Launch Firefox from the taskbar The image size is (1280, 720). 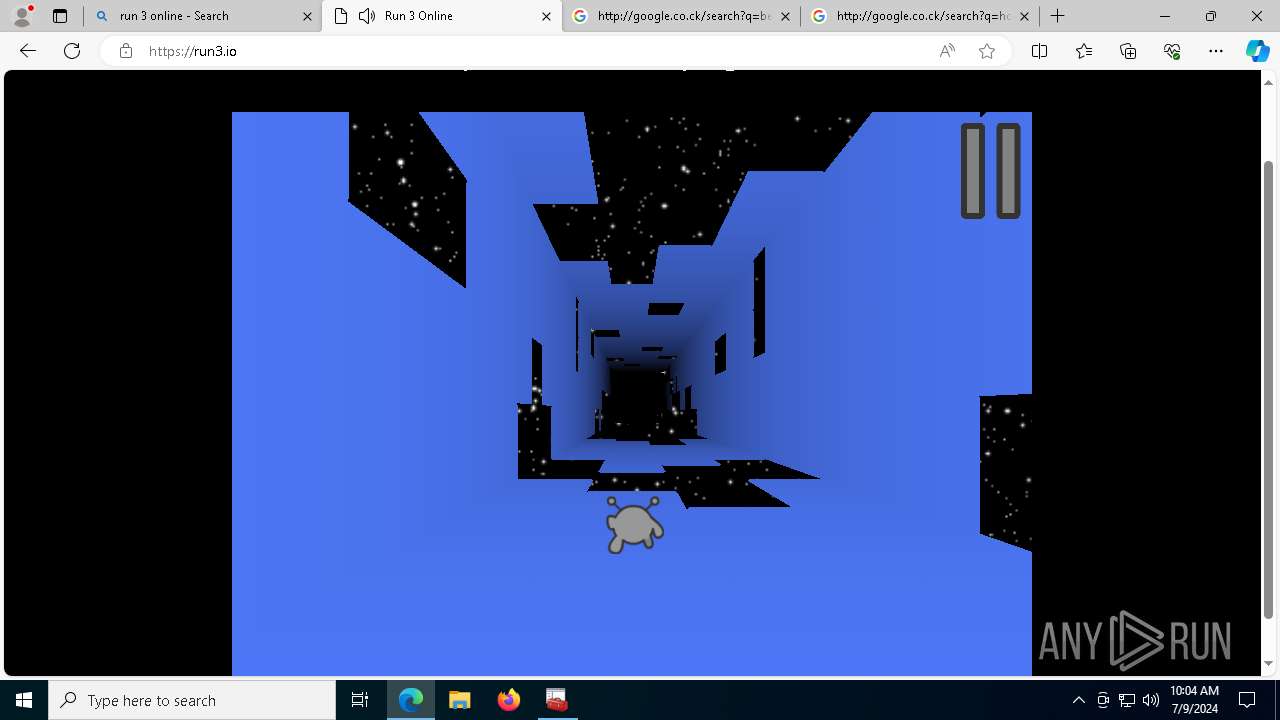coord(508,700)
